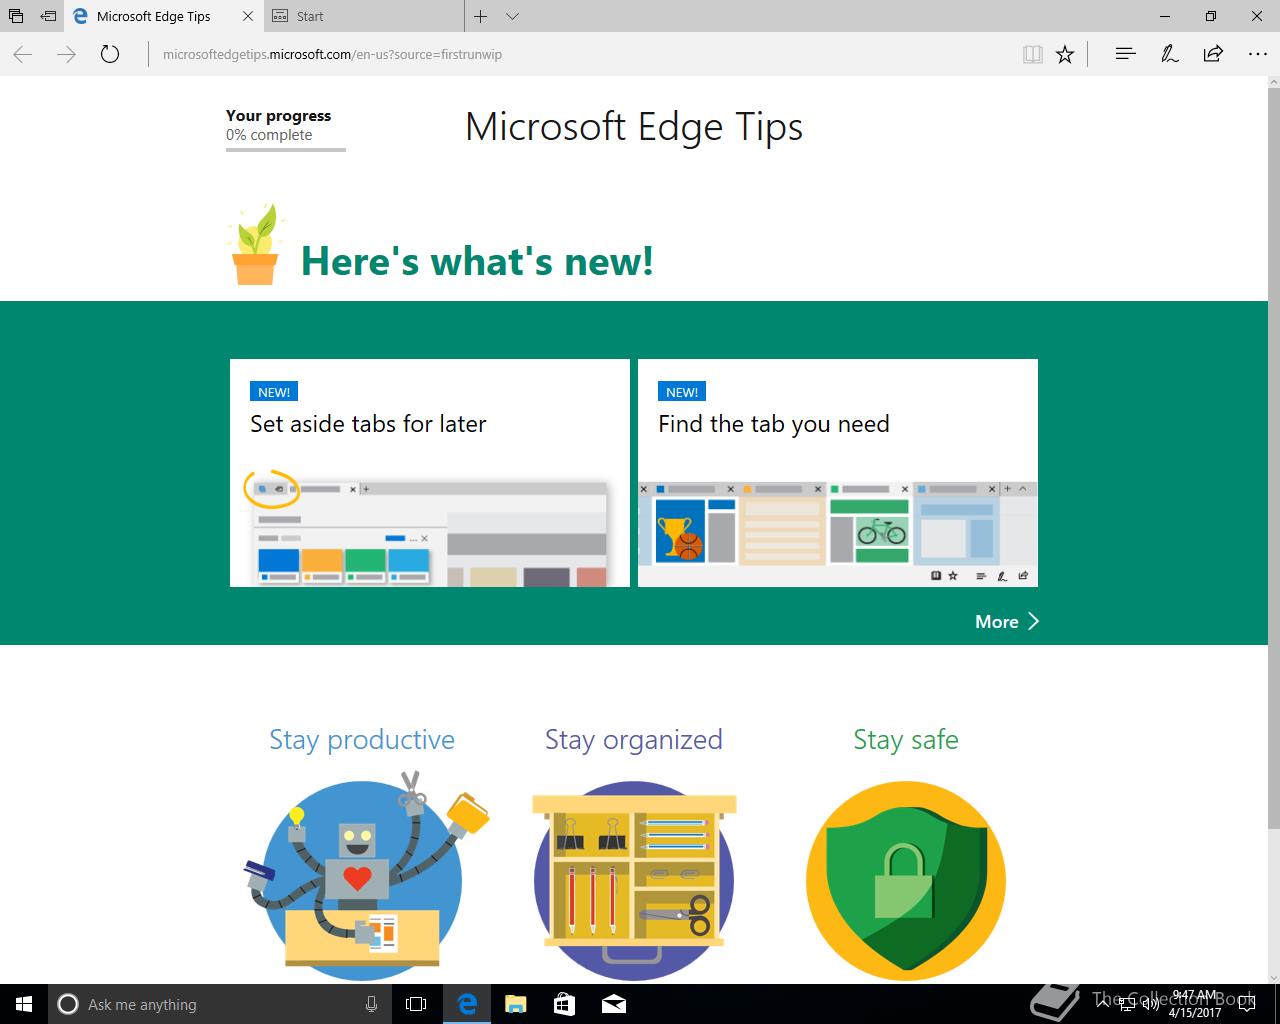Open Reading view book icon
The image size is (1280, 1024).
click(x=1033, y=54)
